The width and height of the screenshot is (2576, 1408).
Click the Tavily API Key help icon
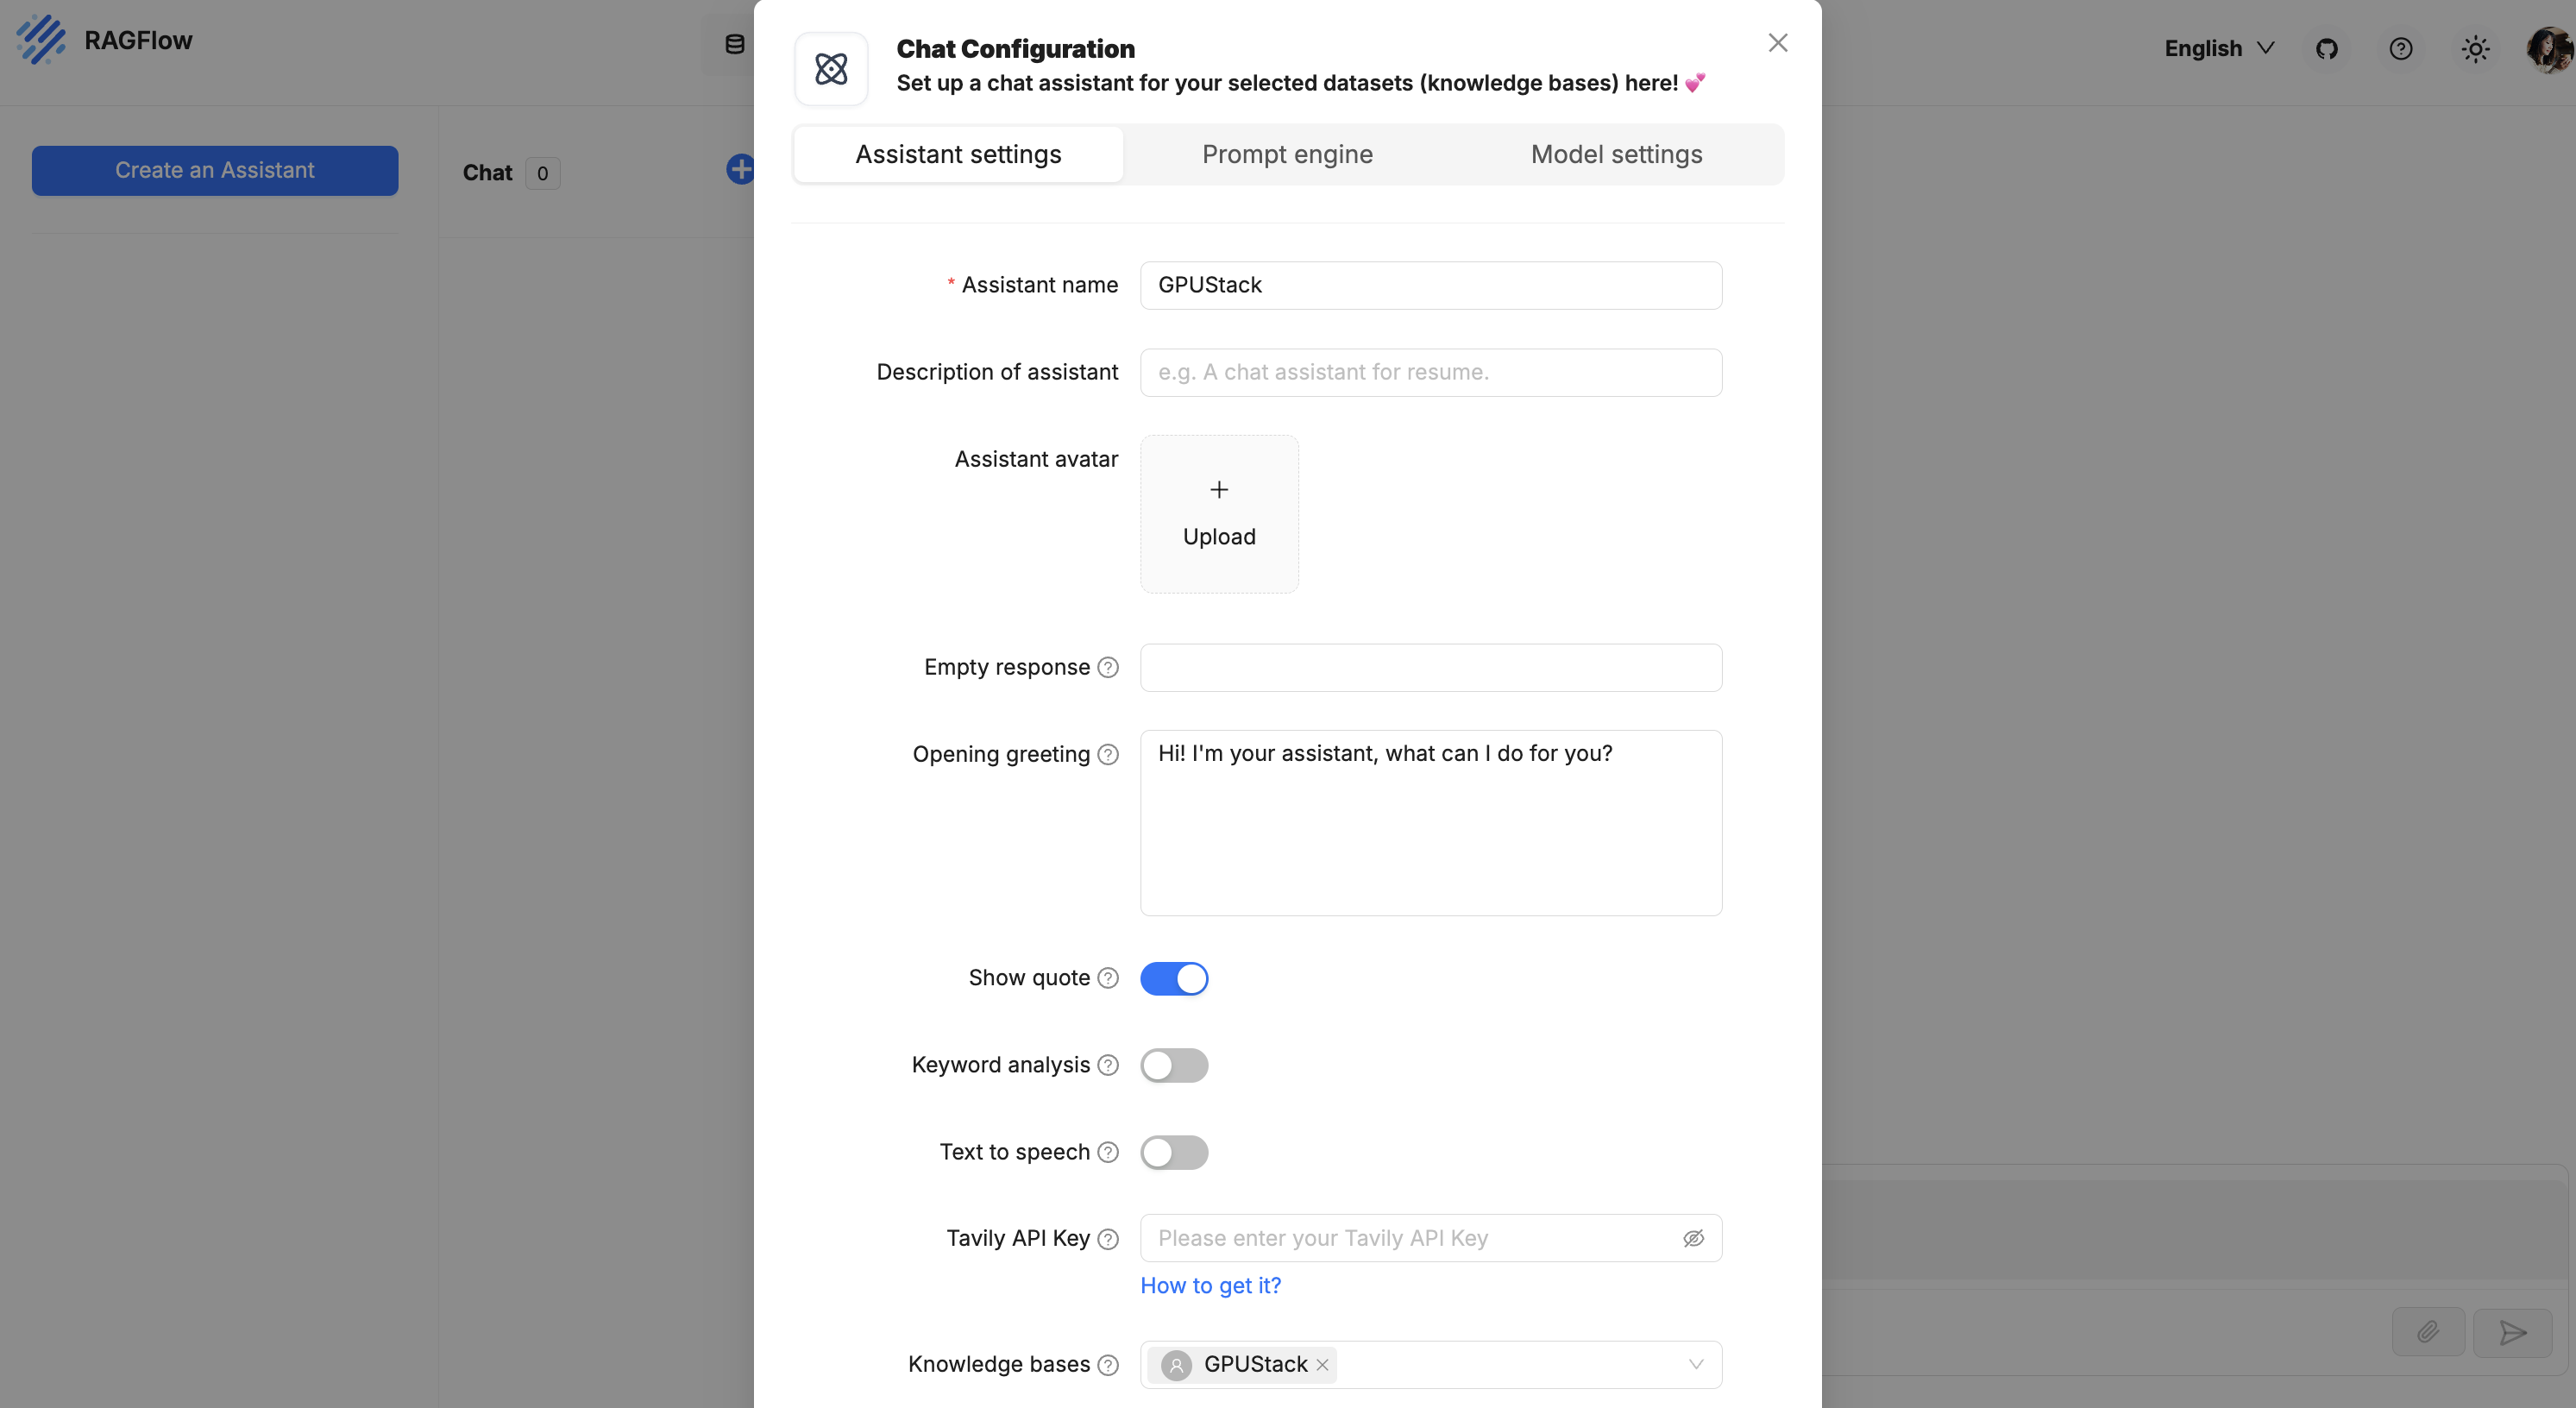1108,1239
